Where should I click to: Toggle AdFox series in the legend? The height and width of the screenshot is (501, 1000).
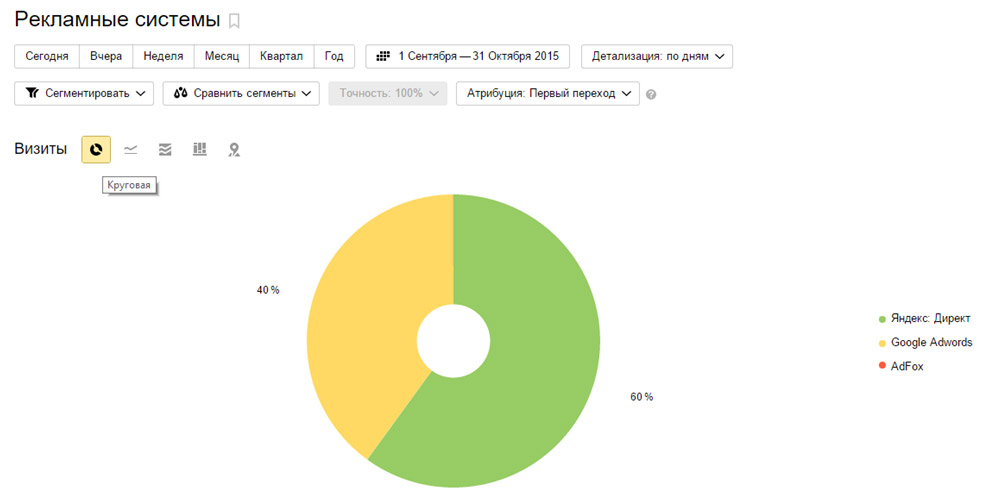point(907,367)
